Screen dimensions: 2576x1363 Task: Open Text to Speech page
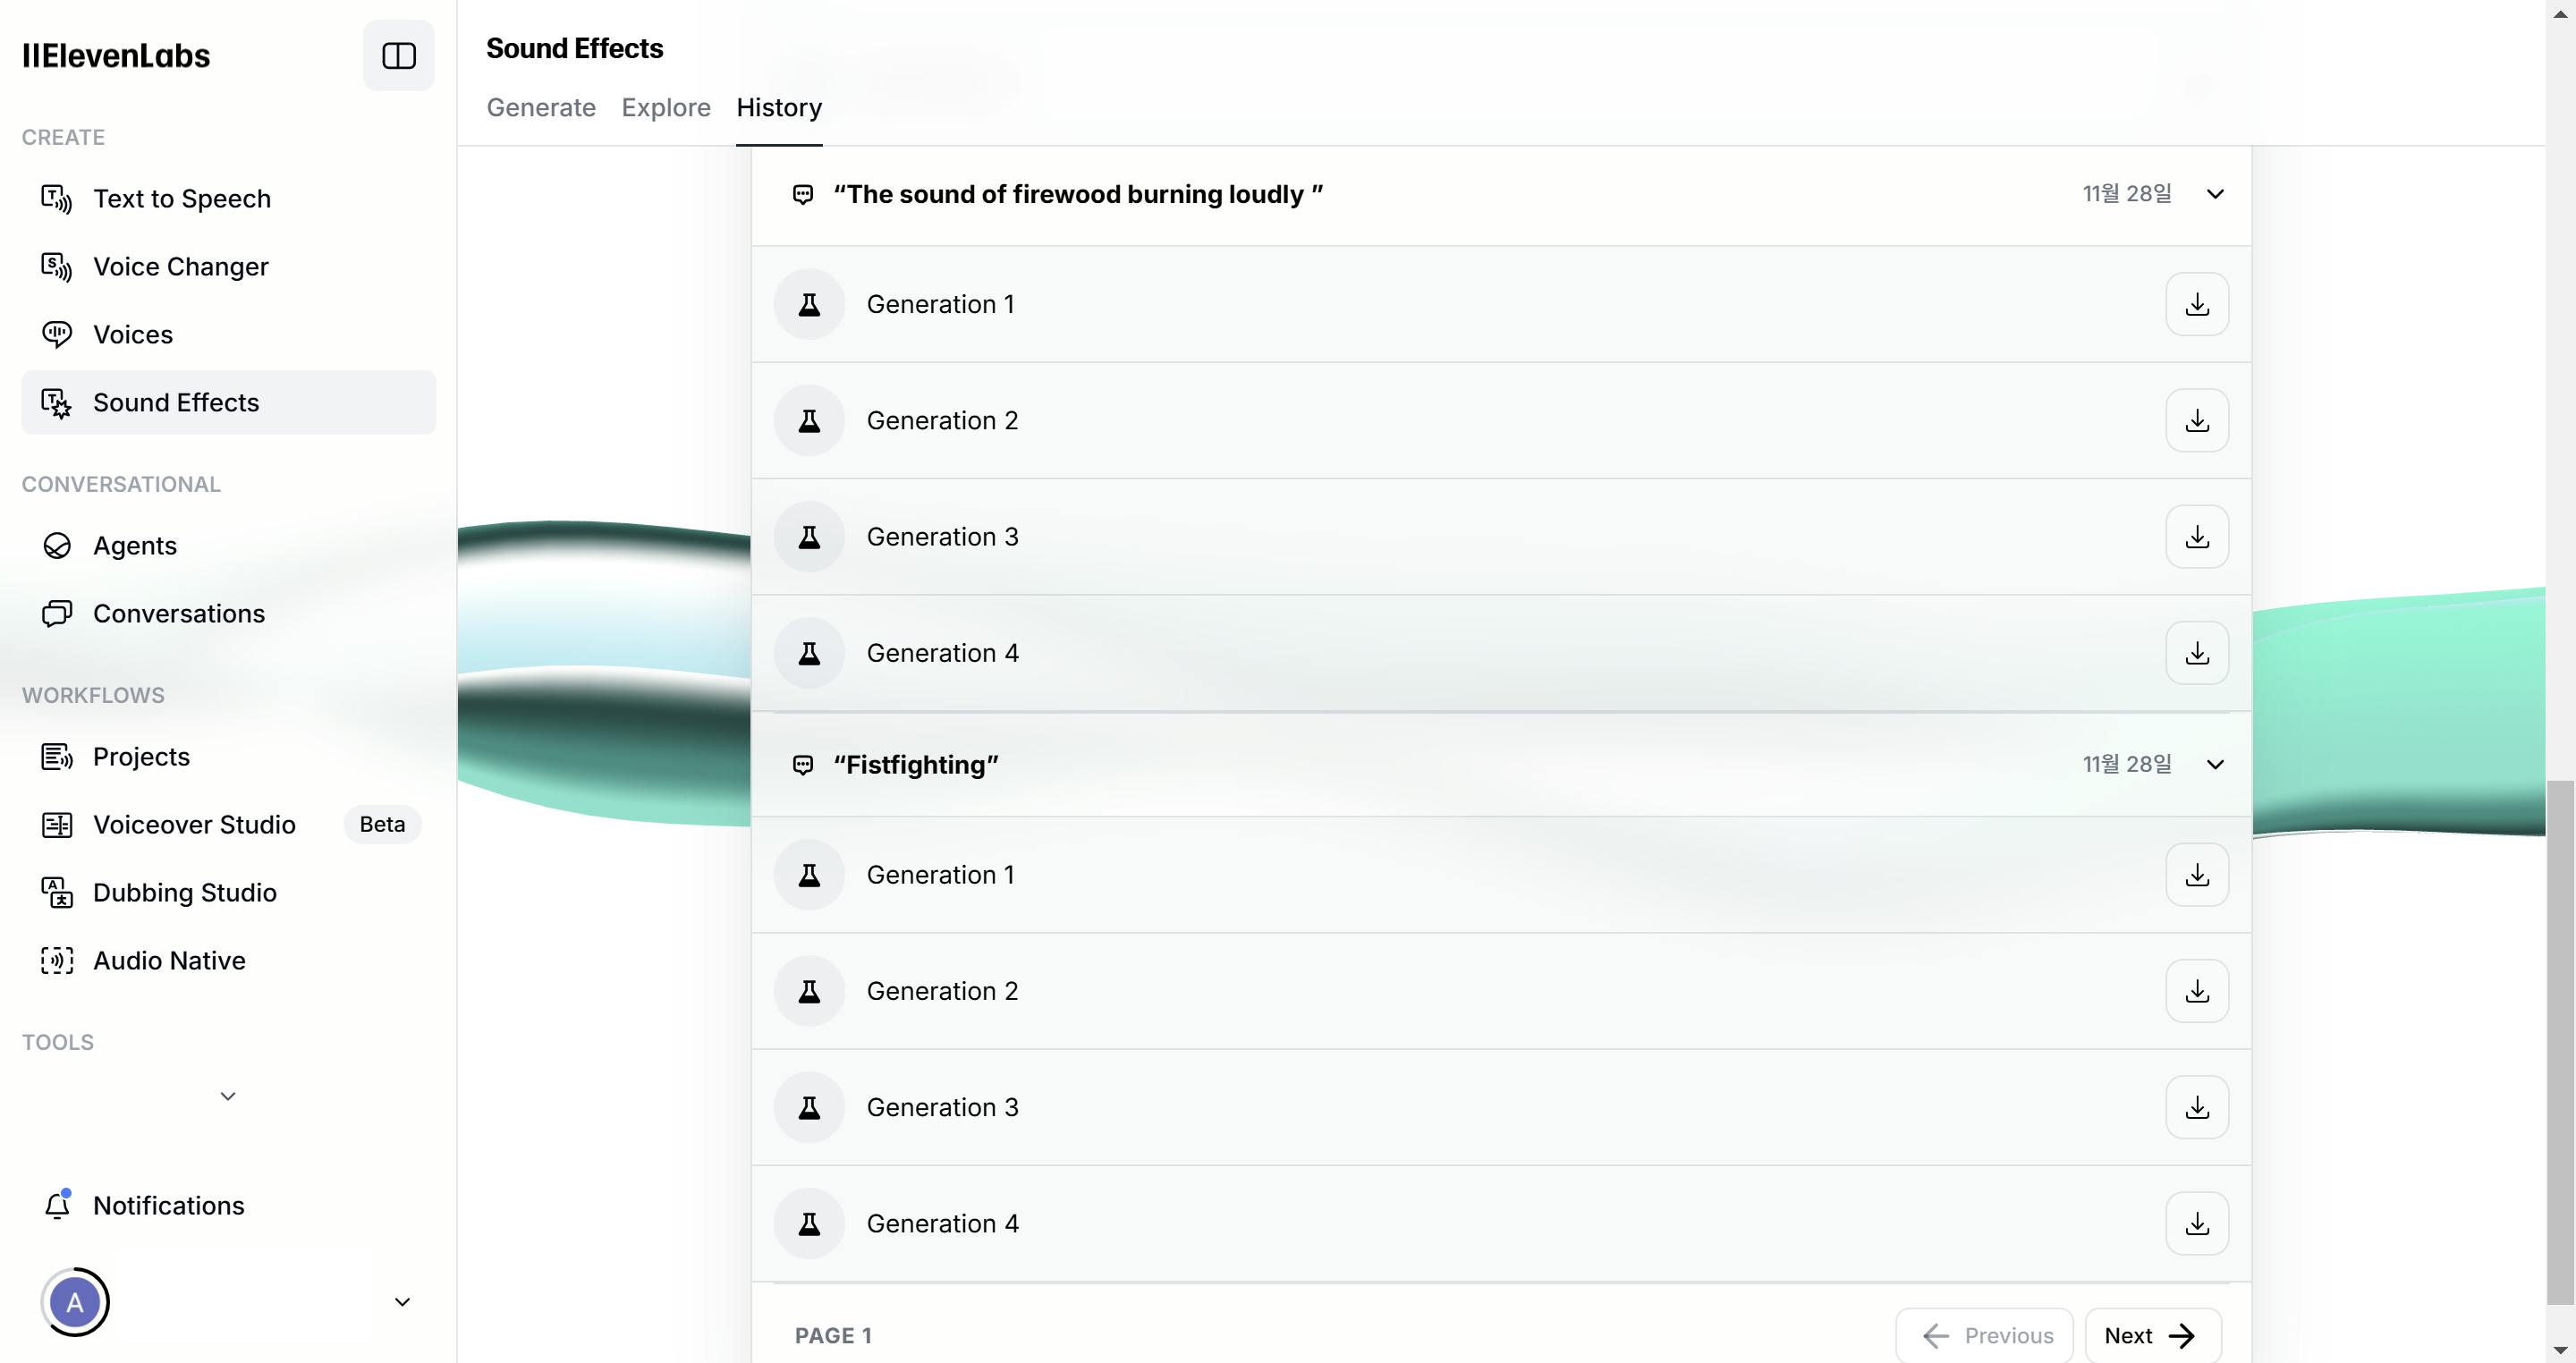[x=181, y=199]
